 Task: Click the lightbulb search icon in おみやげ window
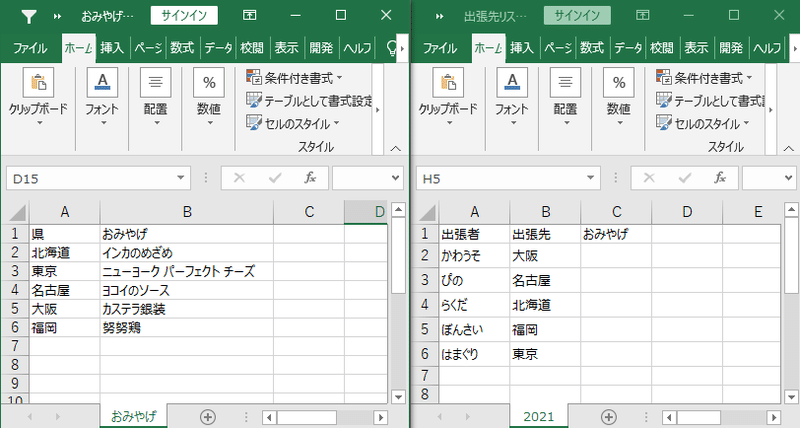pos(391,48)
